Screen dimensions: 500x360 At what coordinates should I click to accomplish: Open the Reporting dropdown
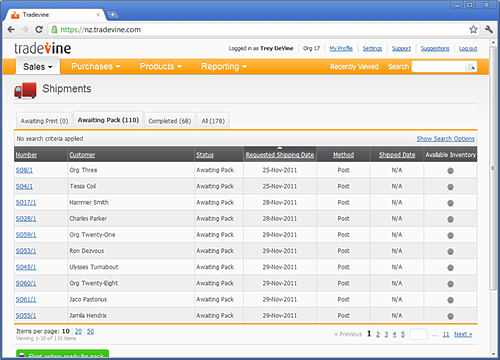(x=224, y=66)
